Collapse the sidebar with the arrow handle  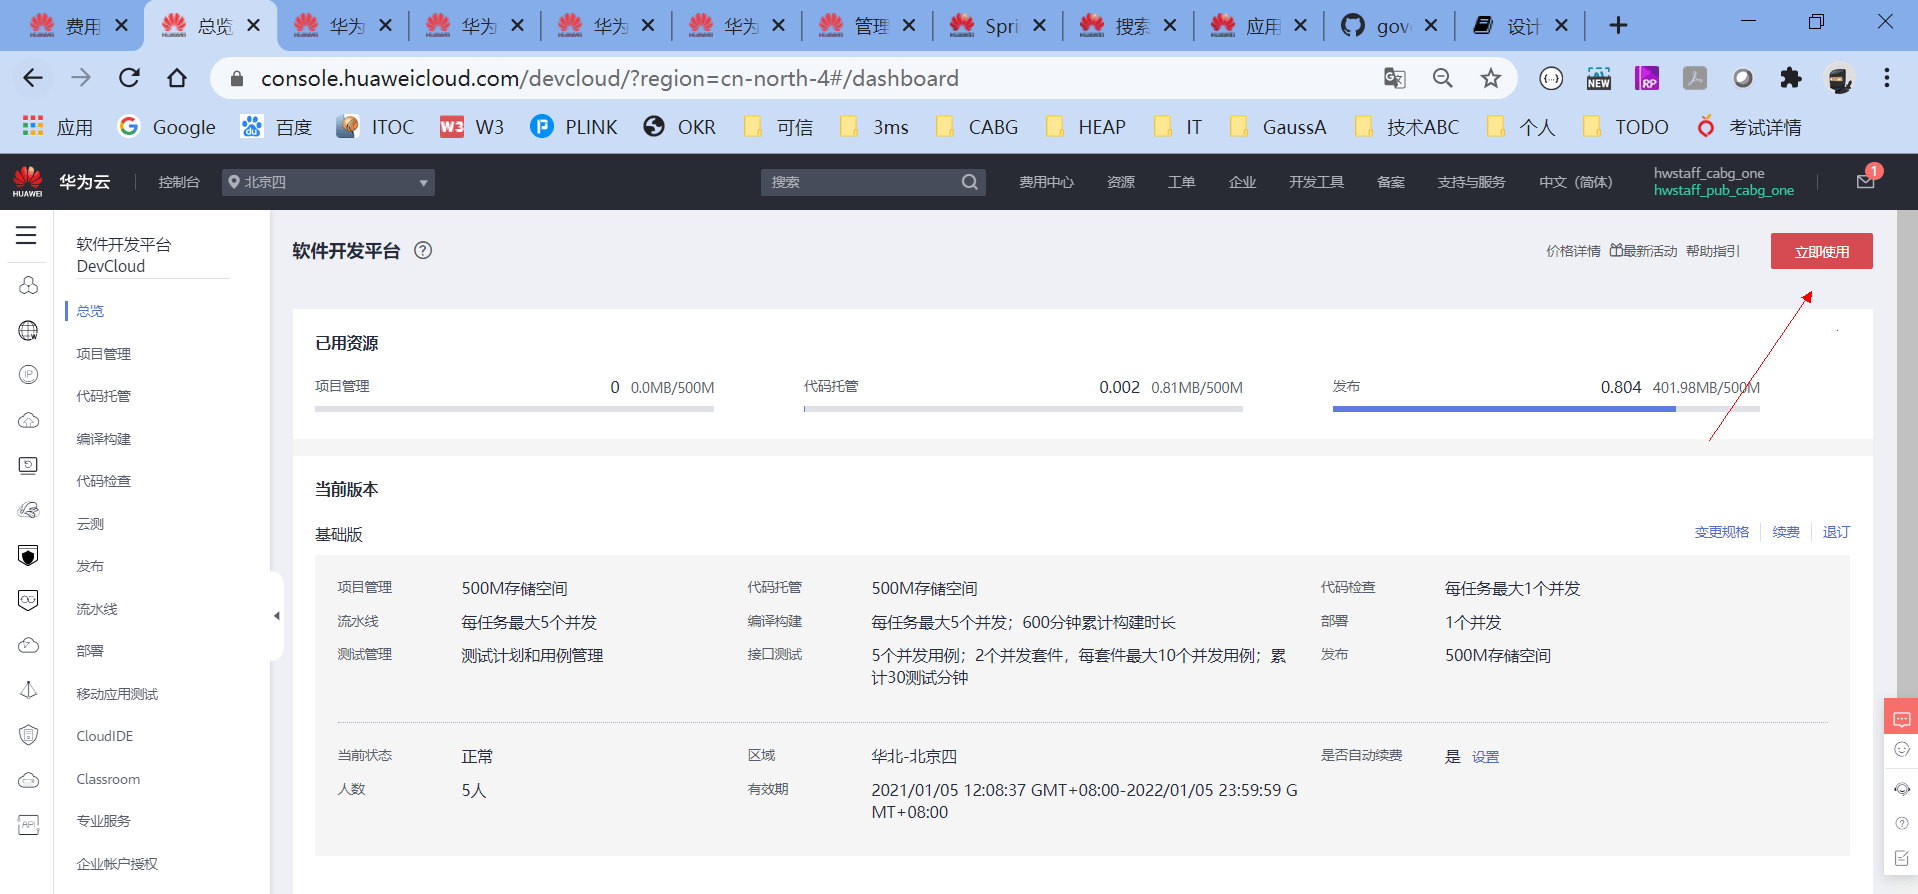click(x=276, y=616)
